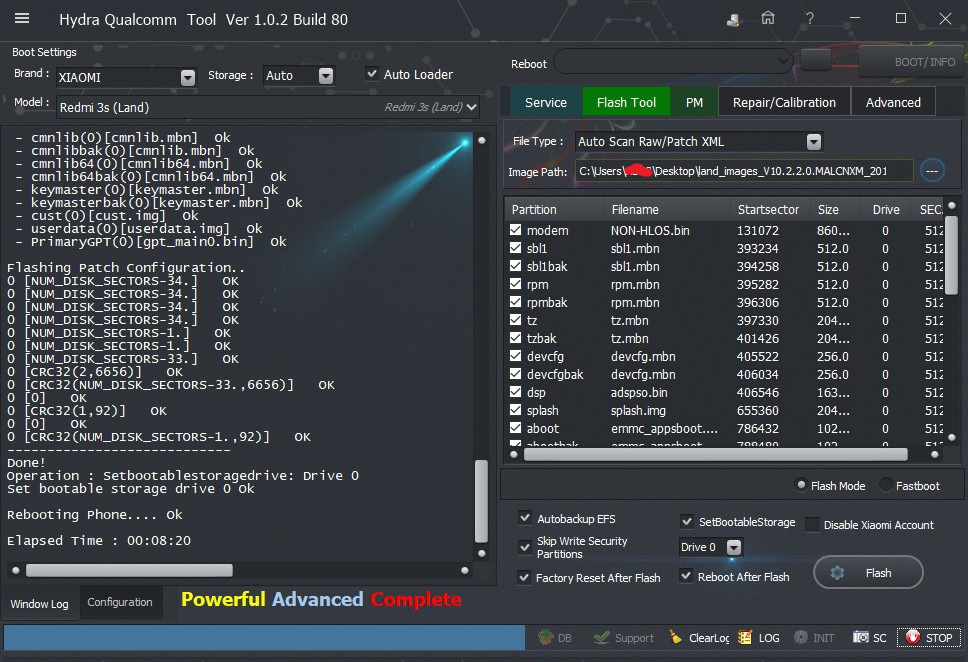Click the small button beside Reboot dropdown
This screenshot has height=662, width=968.
(x=816, y=61)
